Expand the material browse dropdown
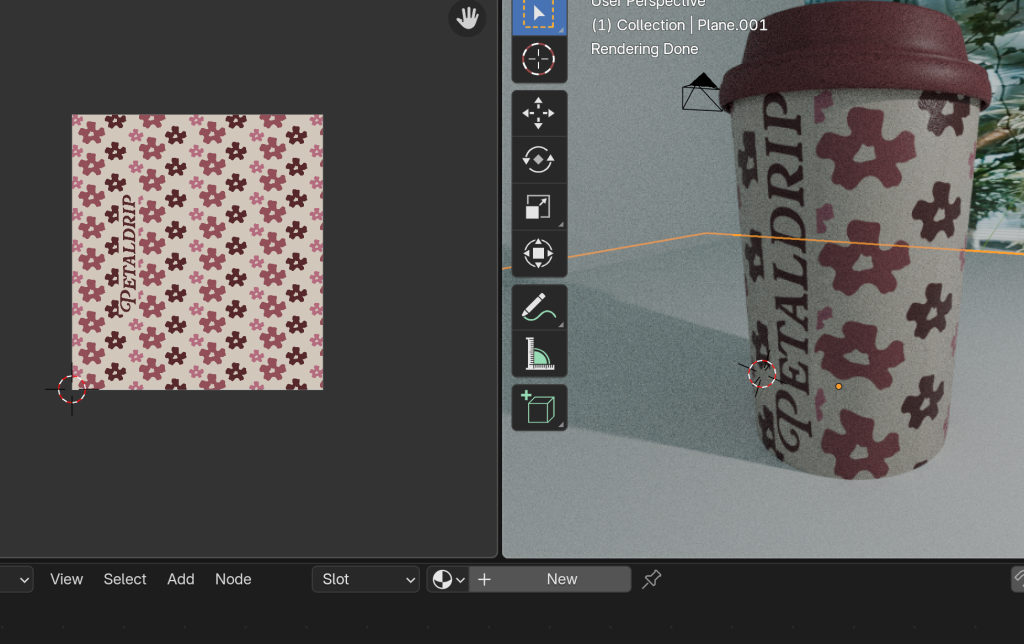Viewport: 1024px width, 644px height. 448,579
